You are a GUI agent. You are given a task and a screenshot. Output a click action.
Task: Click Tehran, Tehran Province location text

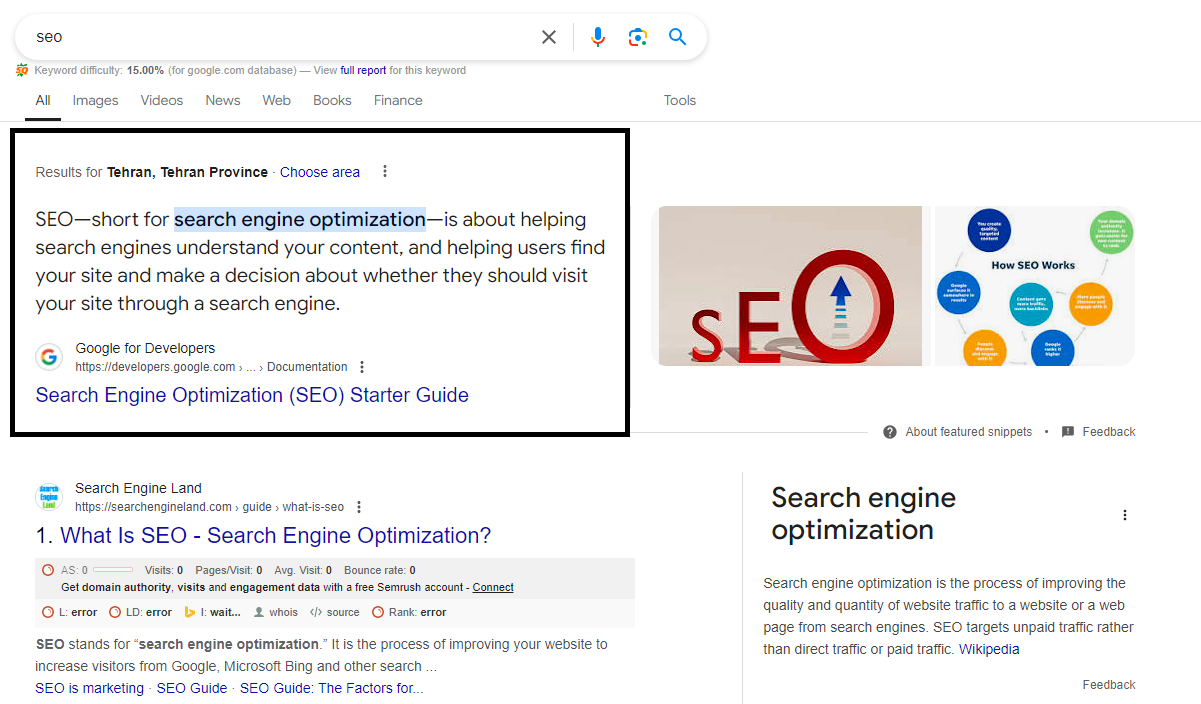187,172
